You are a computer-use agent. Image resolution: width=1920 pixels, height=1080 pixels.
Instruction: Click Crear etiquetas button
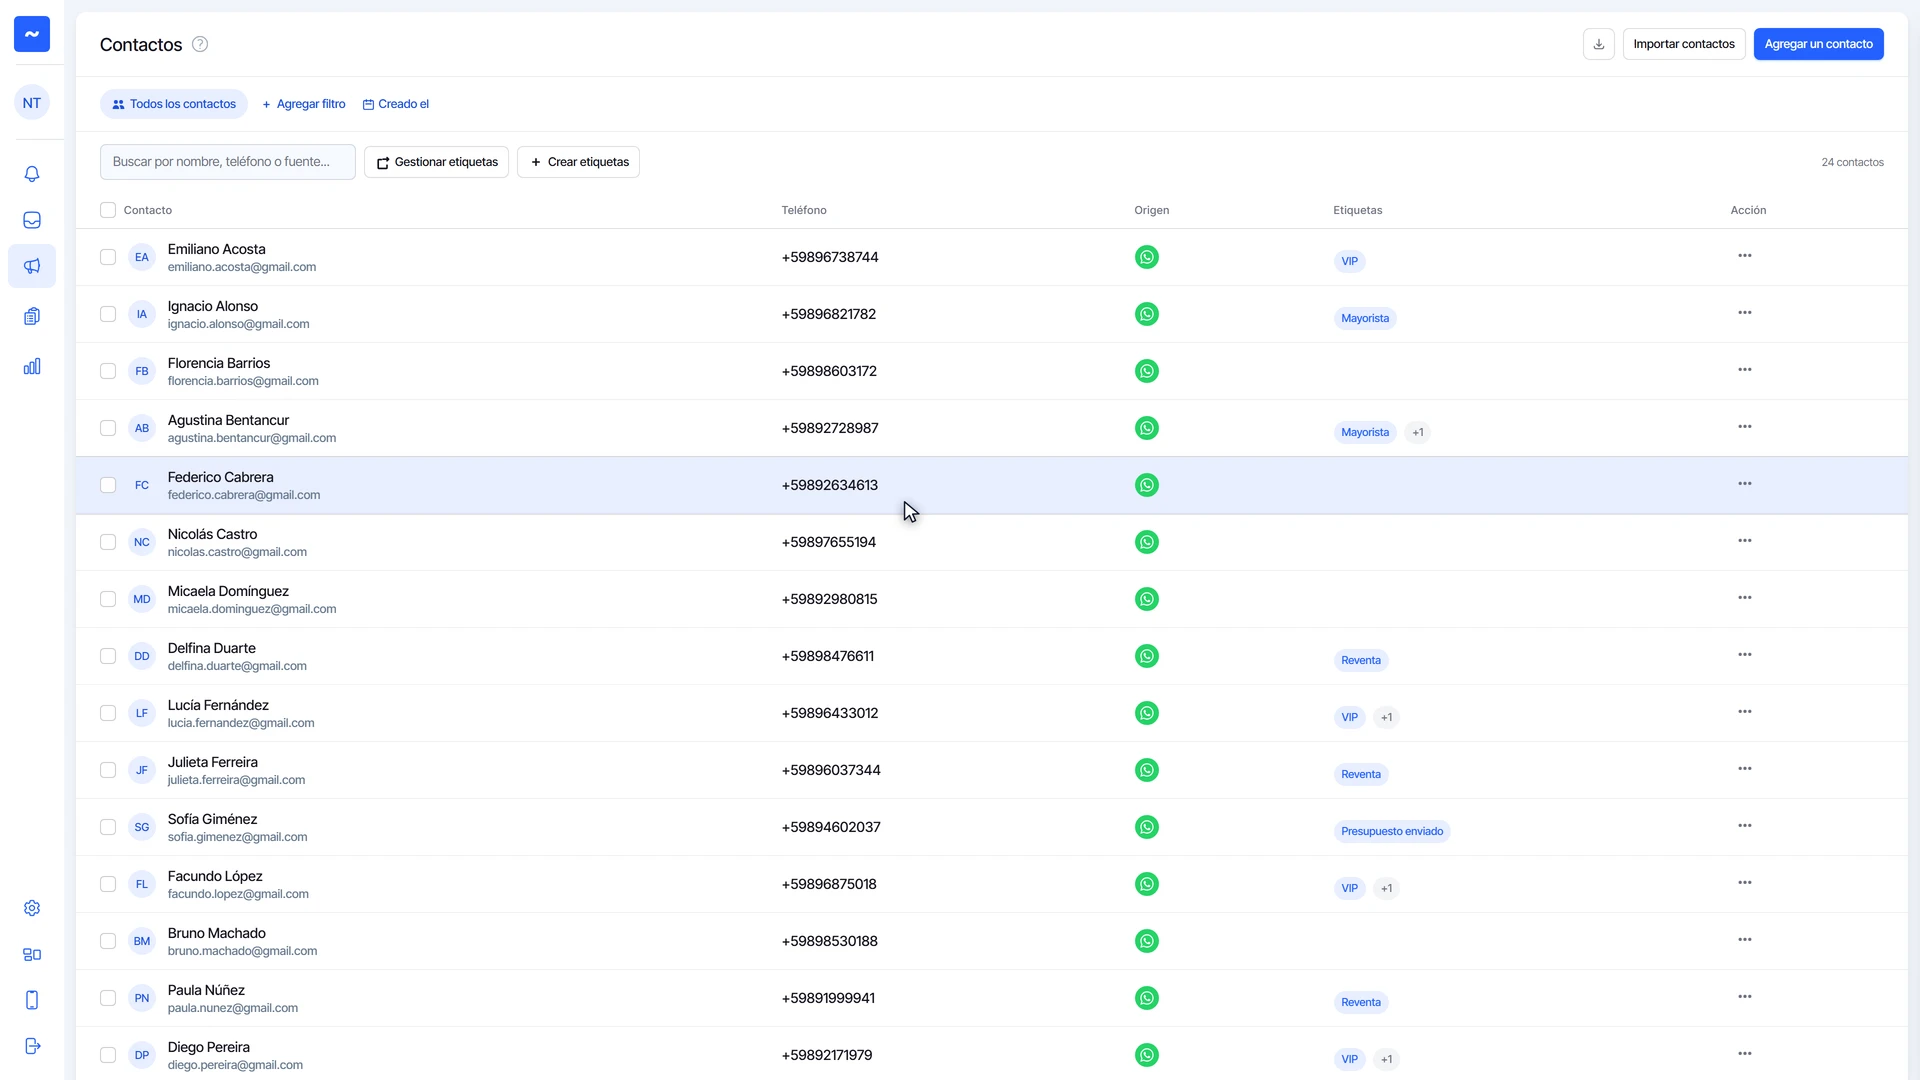tap(579, 162)
